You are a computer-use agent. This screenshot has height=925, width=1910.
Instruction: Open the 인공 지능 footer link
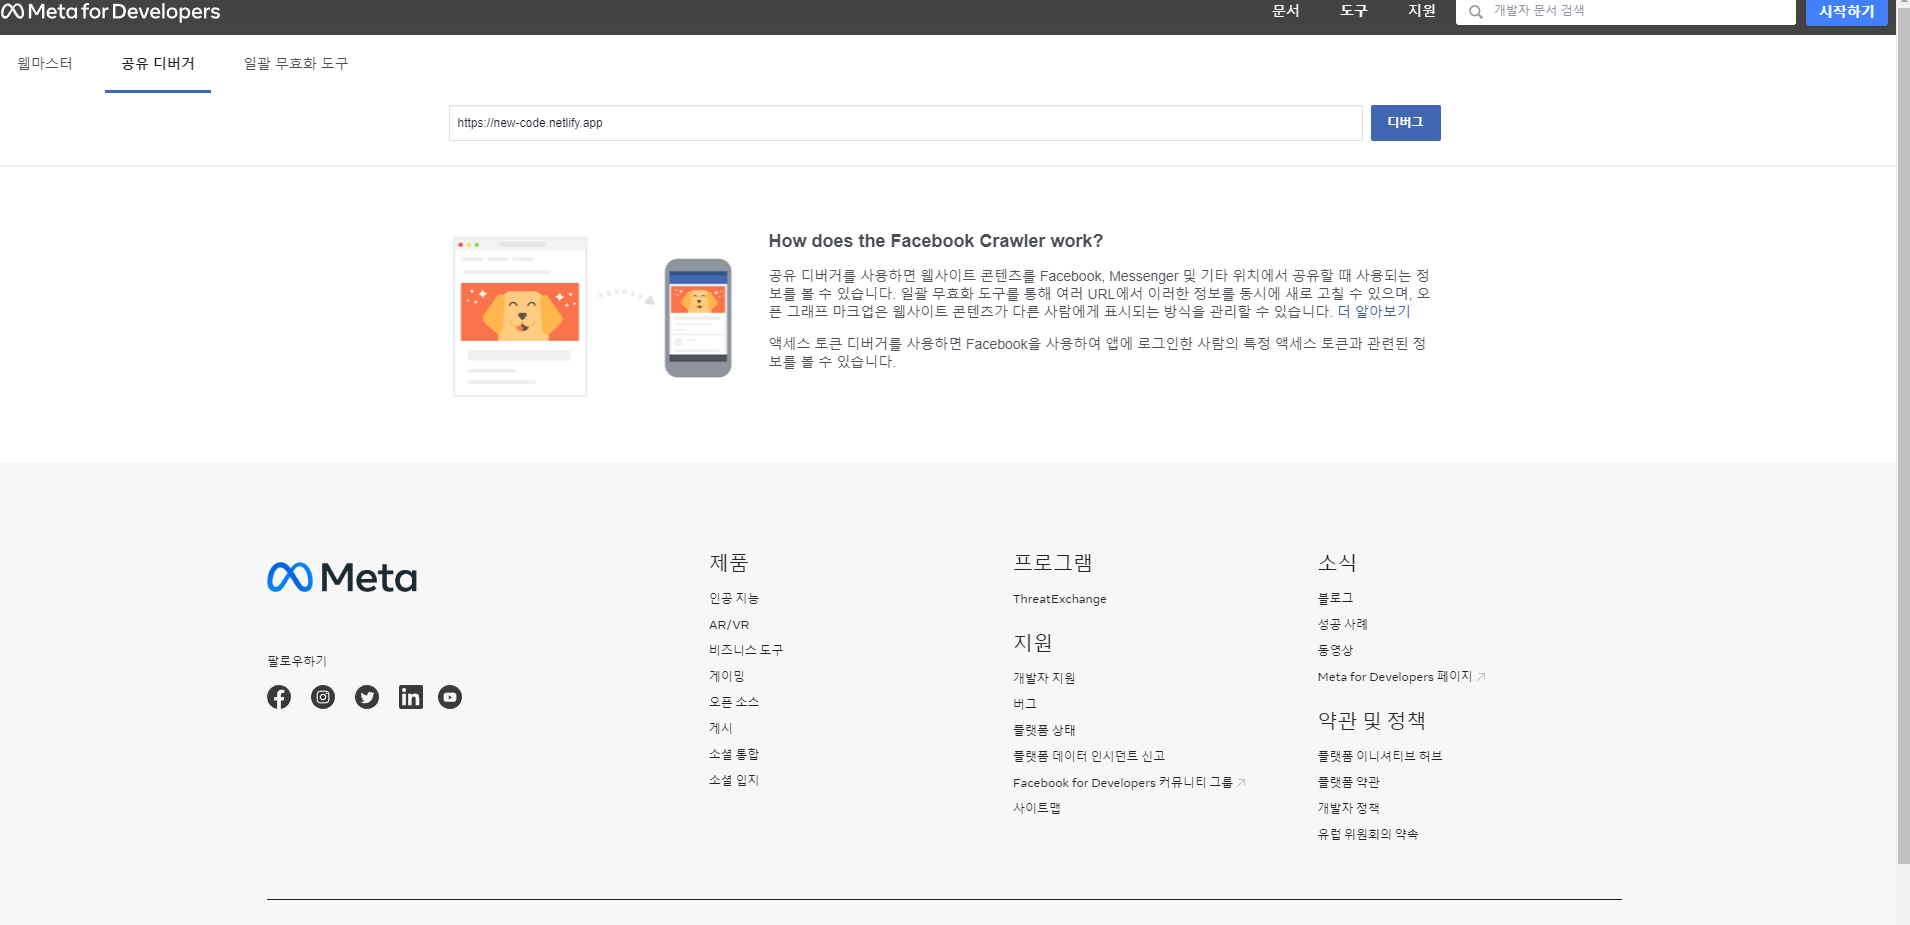(734, 598)
